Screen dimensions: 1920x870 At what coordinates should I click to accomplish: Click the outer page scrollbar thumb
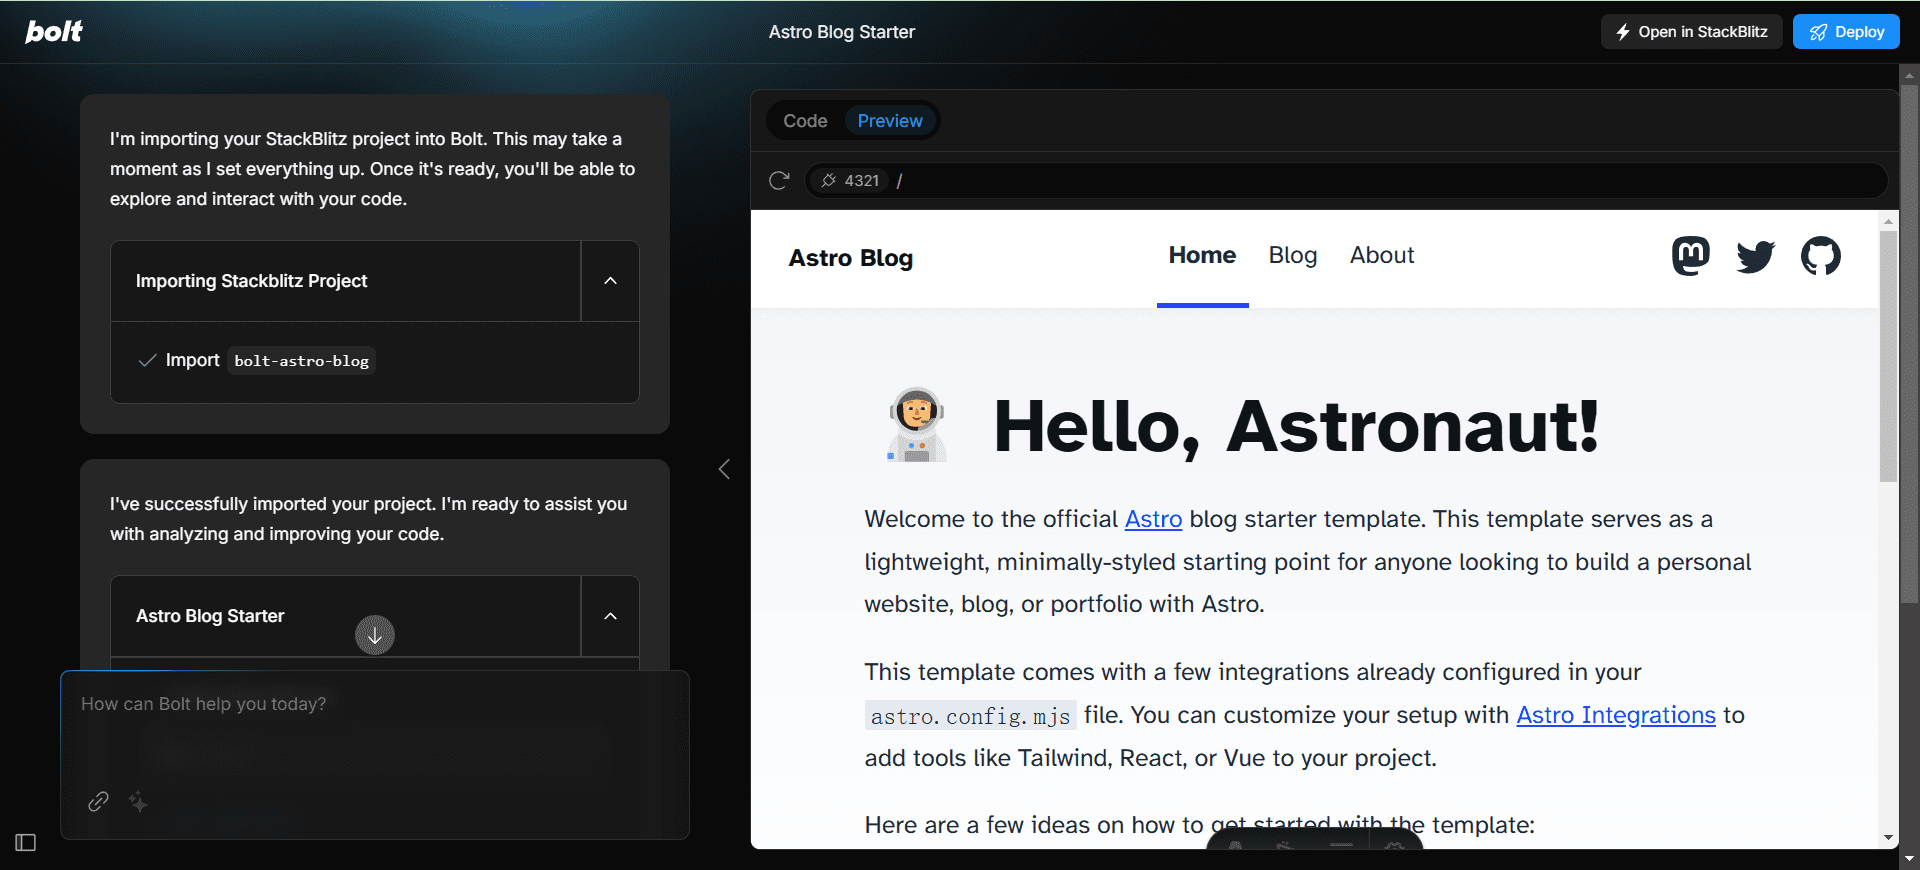1910,342
